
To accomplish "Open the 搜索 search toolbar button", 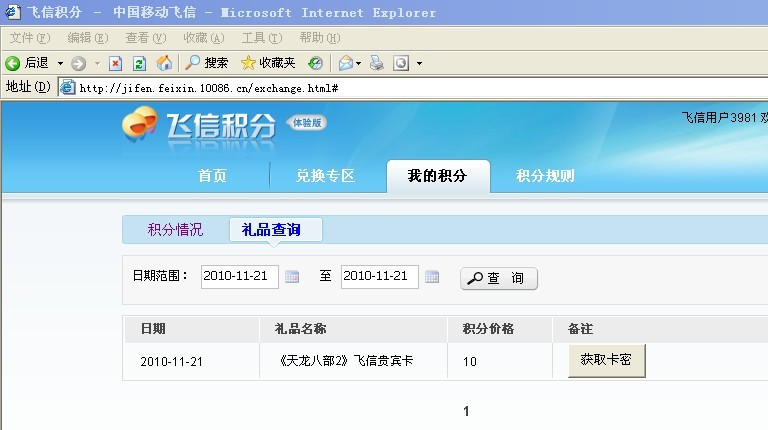I will [x=206, y=63].
